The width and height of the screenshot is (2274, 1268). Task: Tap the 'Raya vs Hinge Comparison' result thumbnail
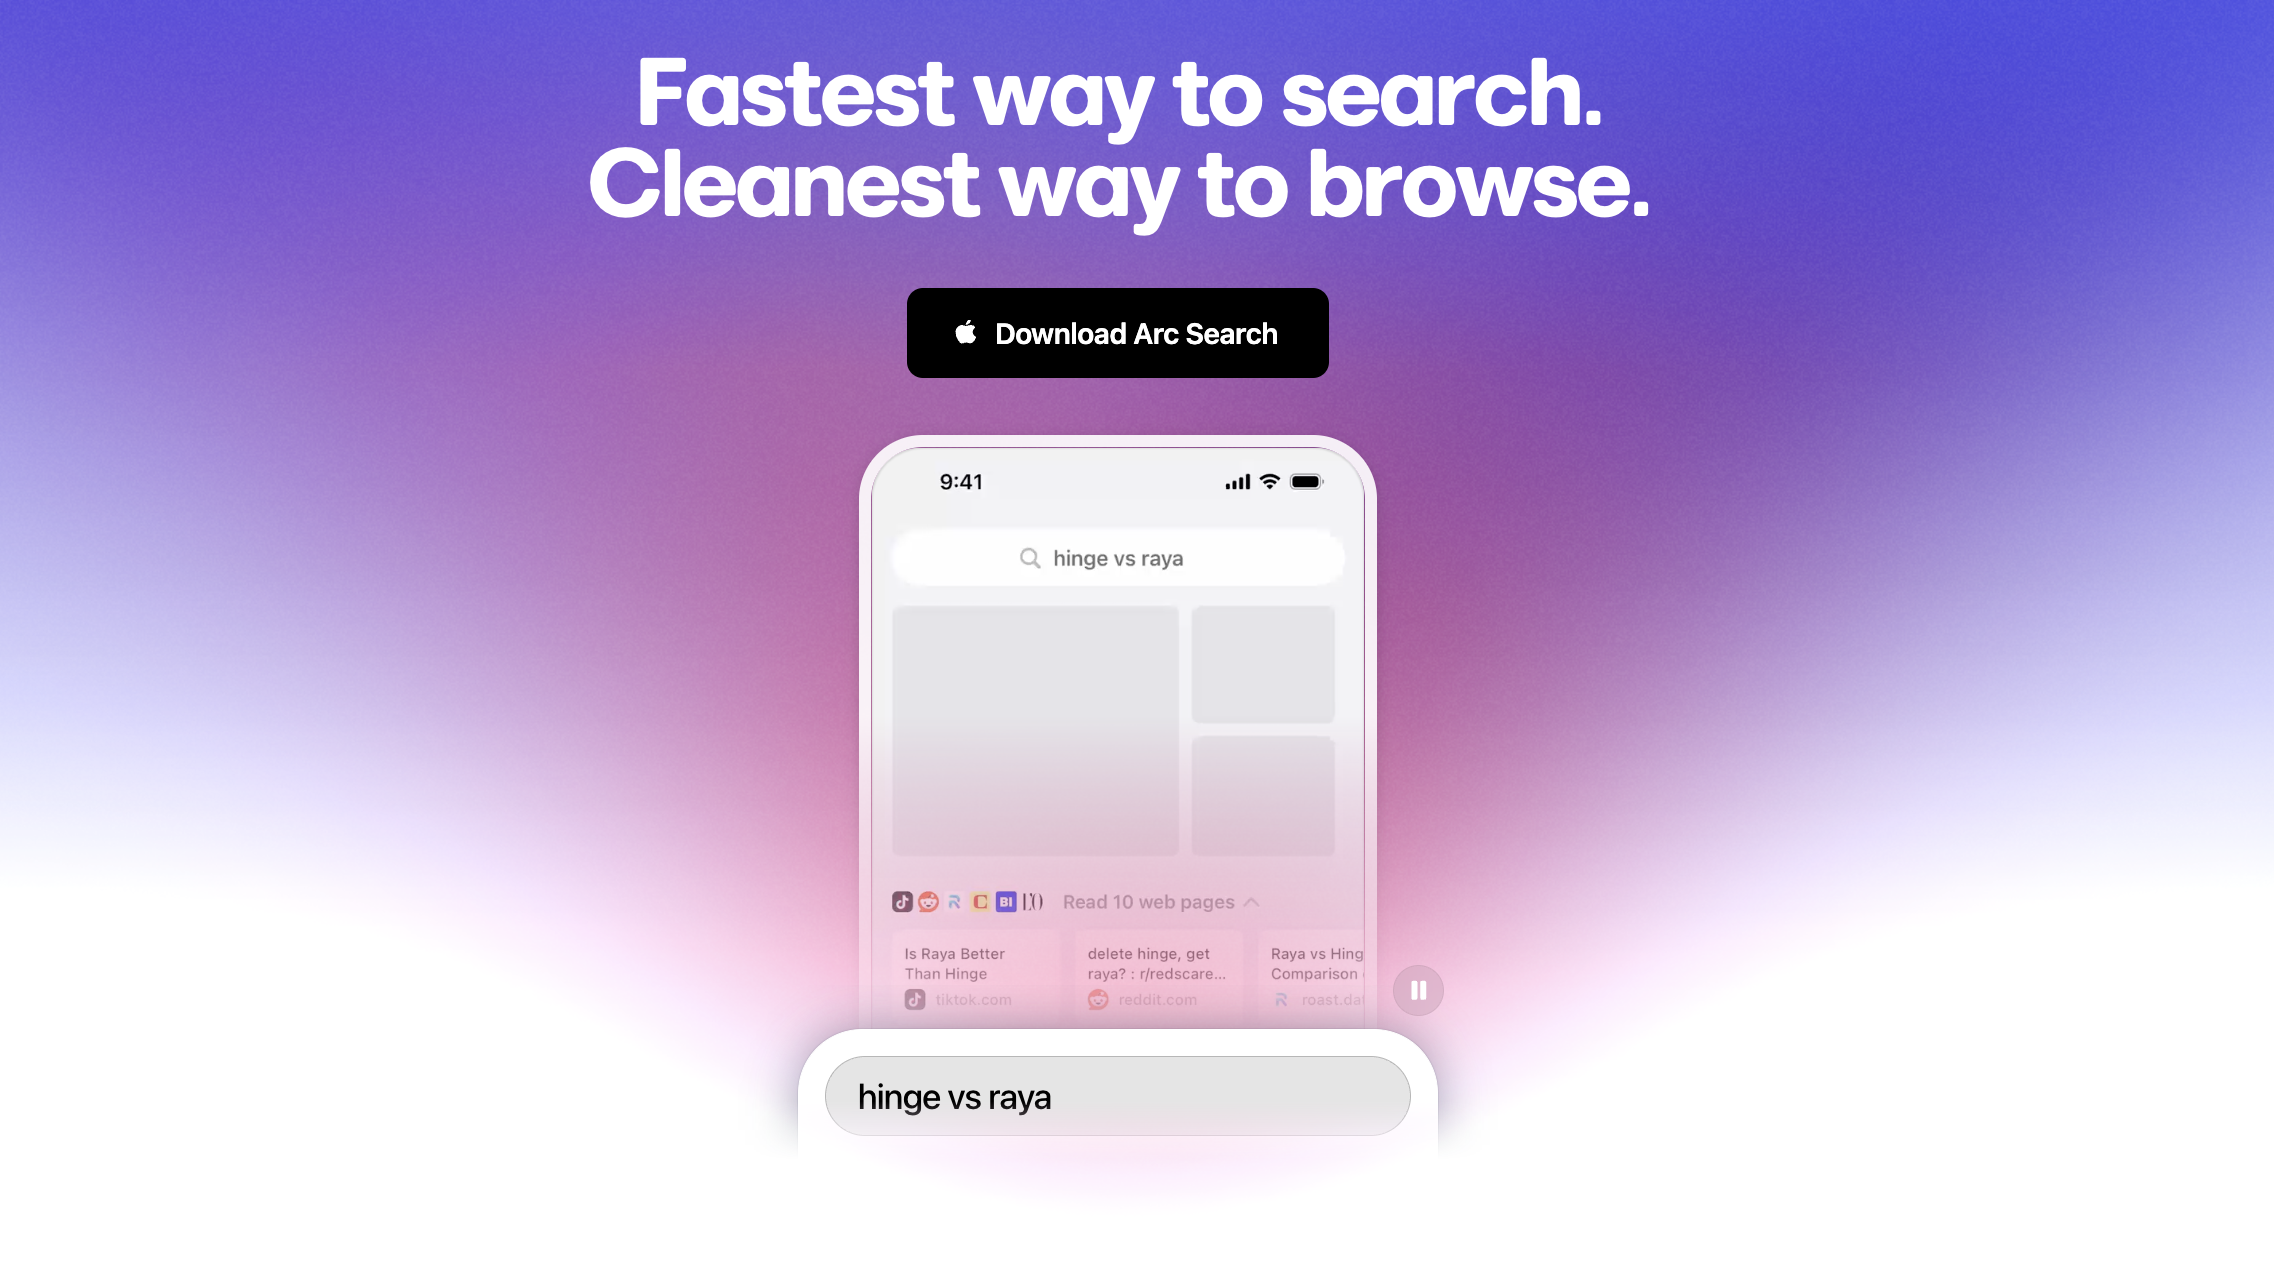tap(1319, 970)
